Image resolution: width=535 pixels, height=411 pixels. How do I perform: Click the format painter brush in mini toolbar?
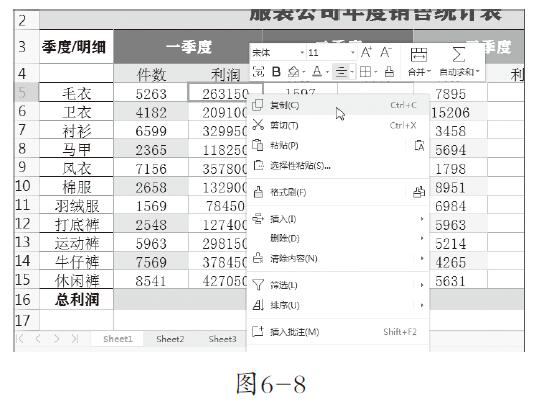tap(389, 72)
